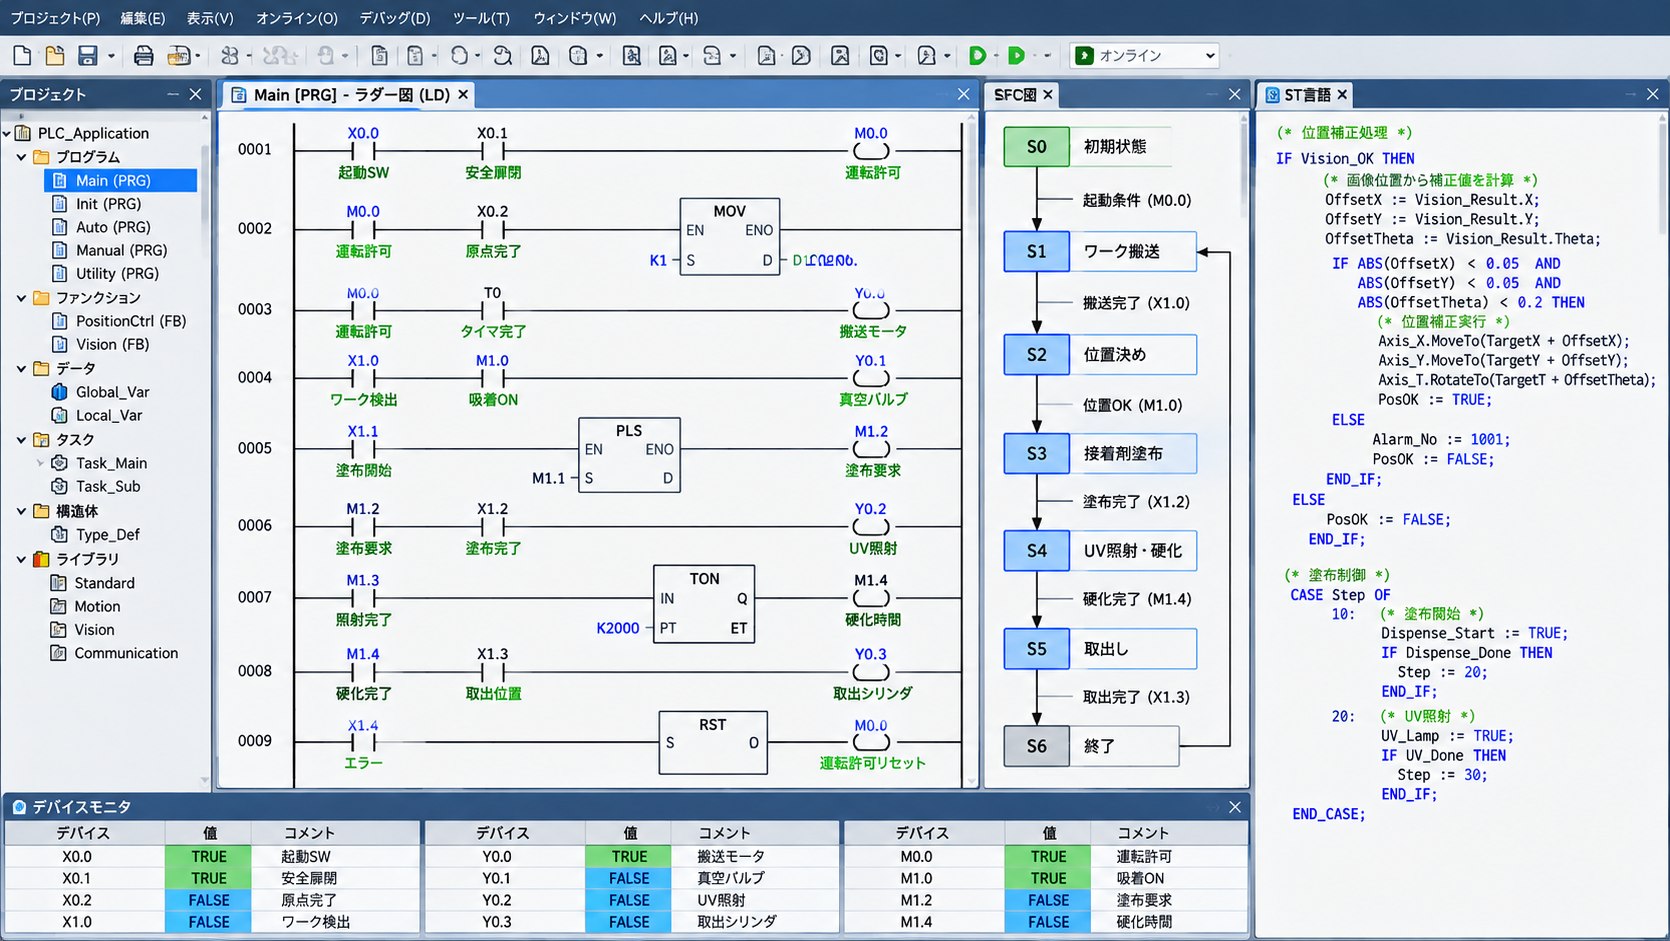Select SFC step S6 終了
Image resolution: width=1670 pixels, height=941 pixels.
click(x=1091, y=746)
